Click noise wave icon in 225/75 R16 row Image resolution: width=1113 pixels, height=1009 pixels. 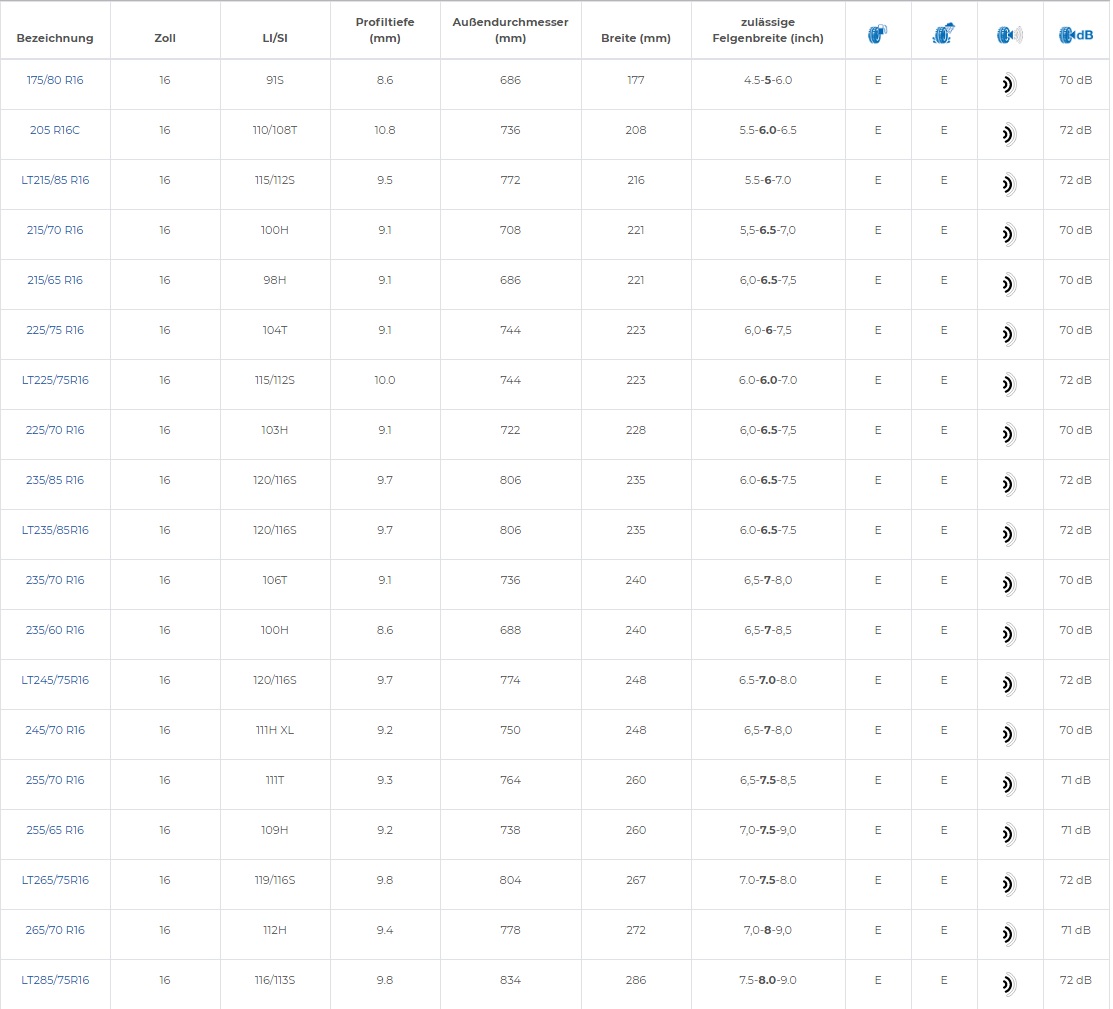(x=1009, y=334)
